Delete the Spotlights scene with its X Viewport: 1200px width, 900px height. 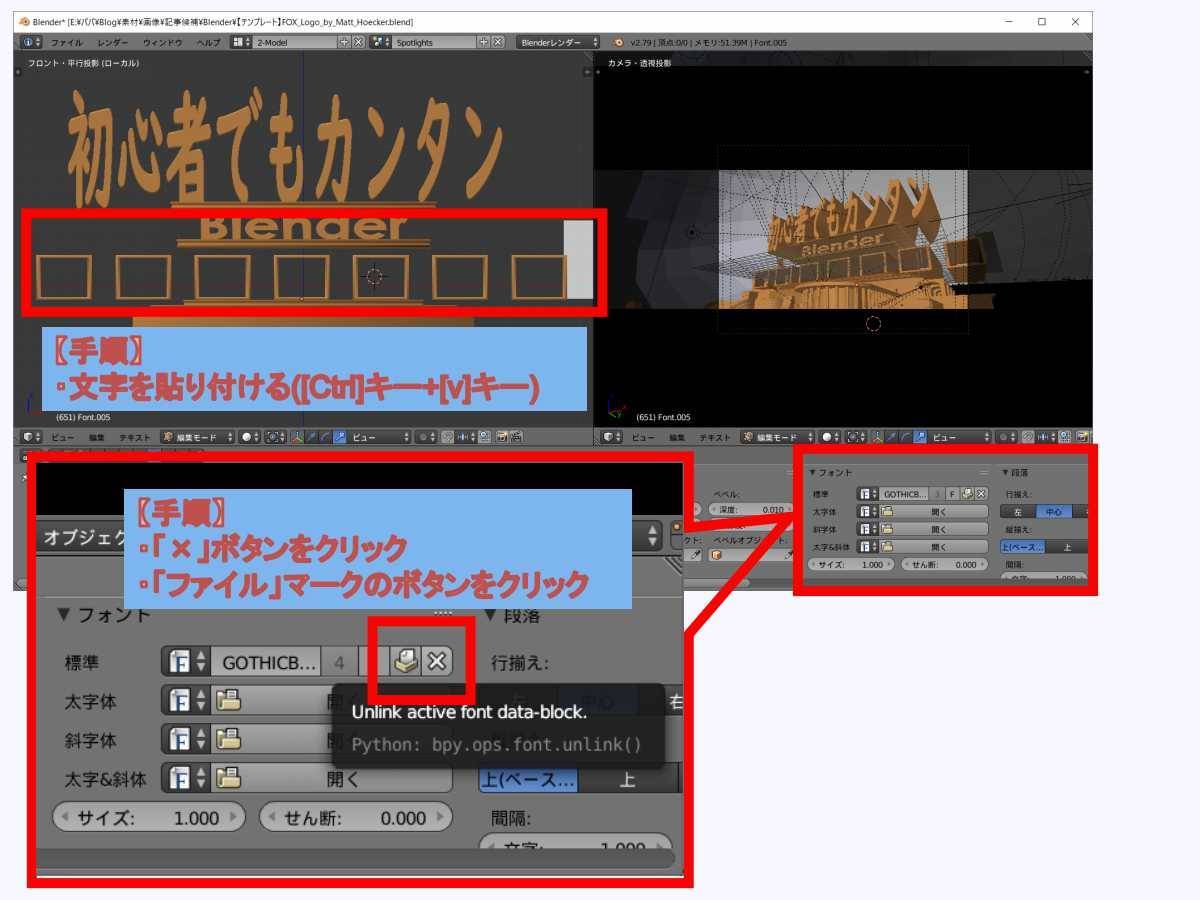(x=498, y=42)
